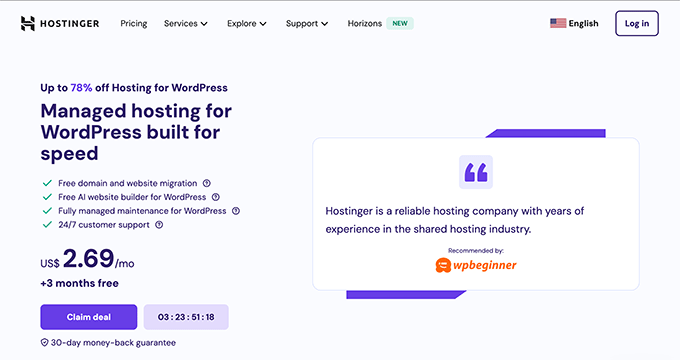Open info tooltip for AI website builder
The image size is (680, 360).
point(216,197)
